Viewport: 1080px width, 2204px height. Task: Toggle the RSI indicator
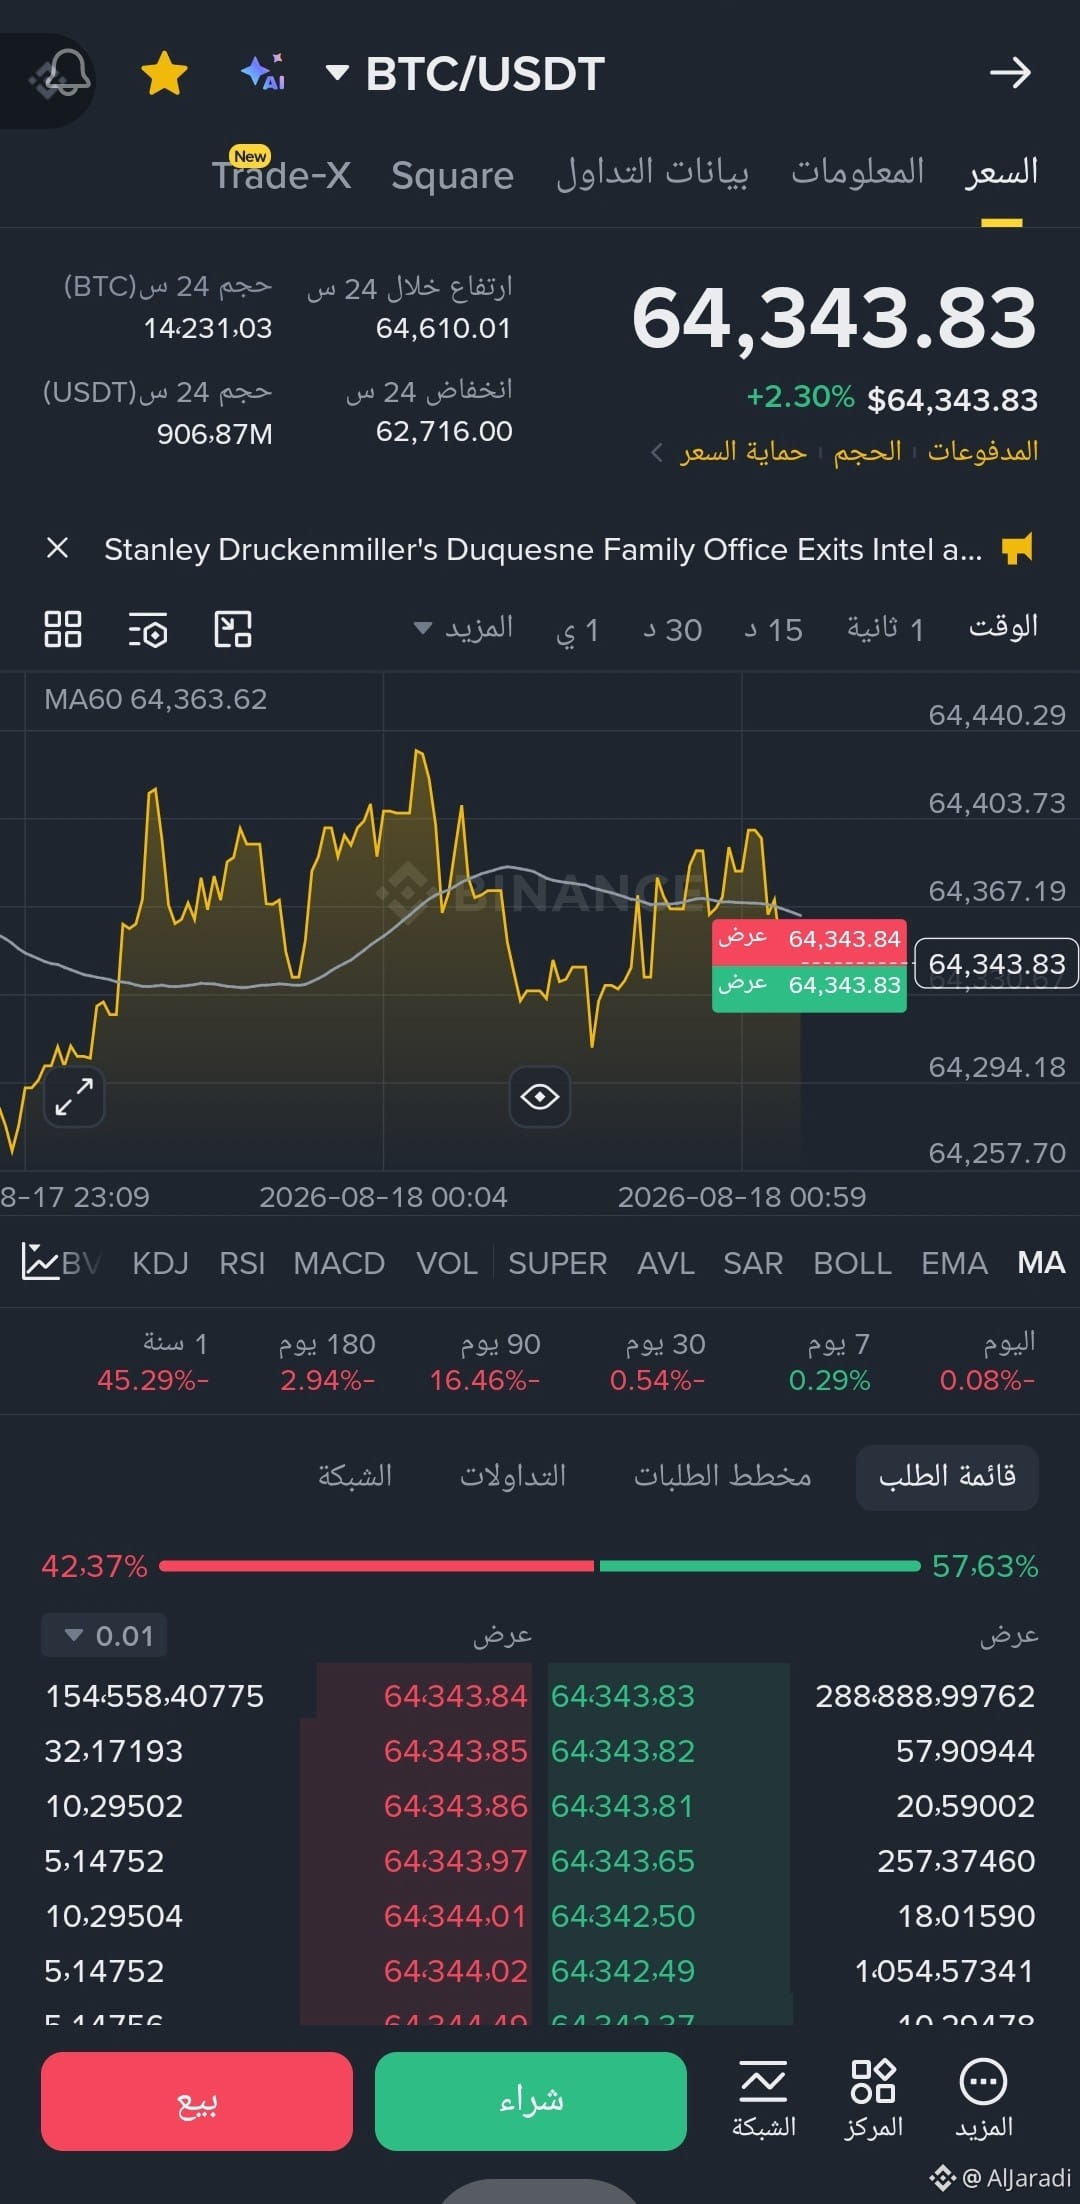(242, 1263)
